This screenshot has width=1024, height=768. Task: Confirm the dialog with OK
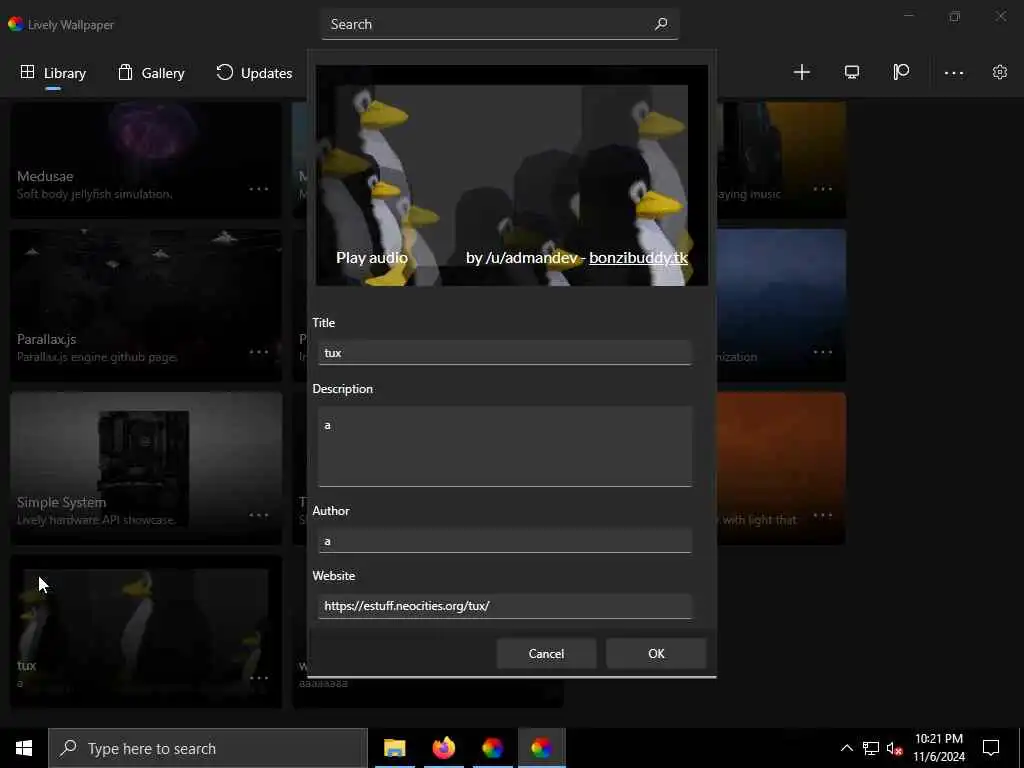click(x=656, y=654)
